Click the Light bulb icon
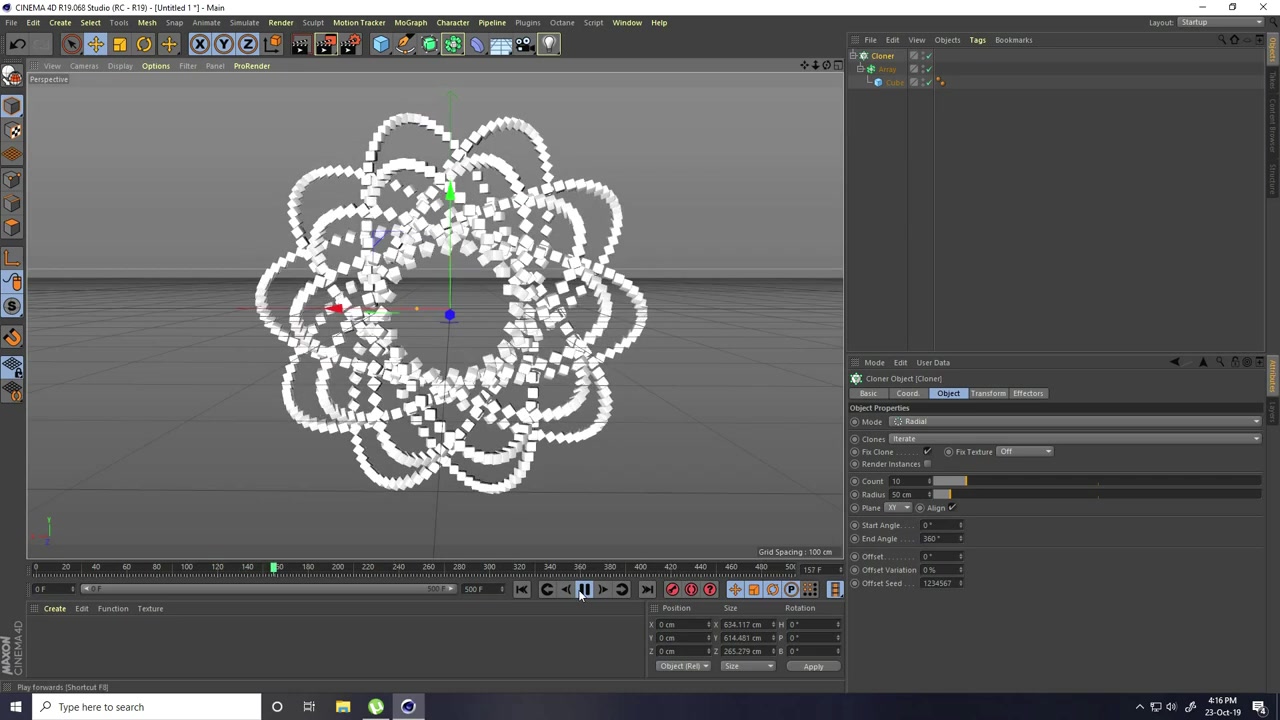The width and height of the screenshot is (1280, 720). click(549, 44)
